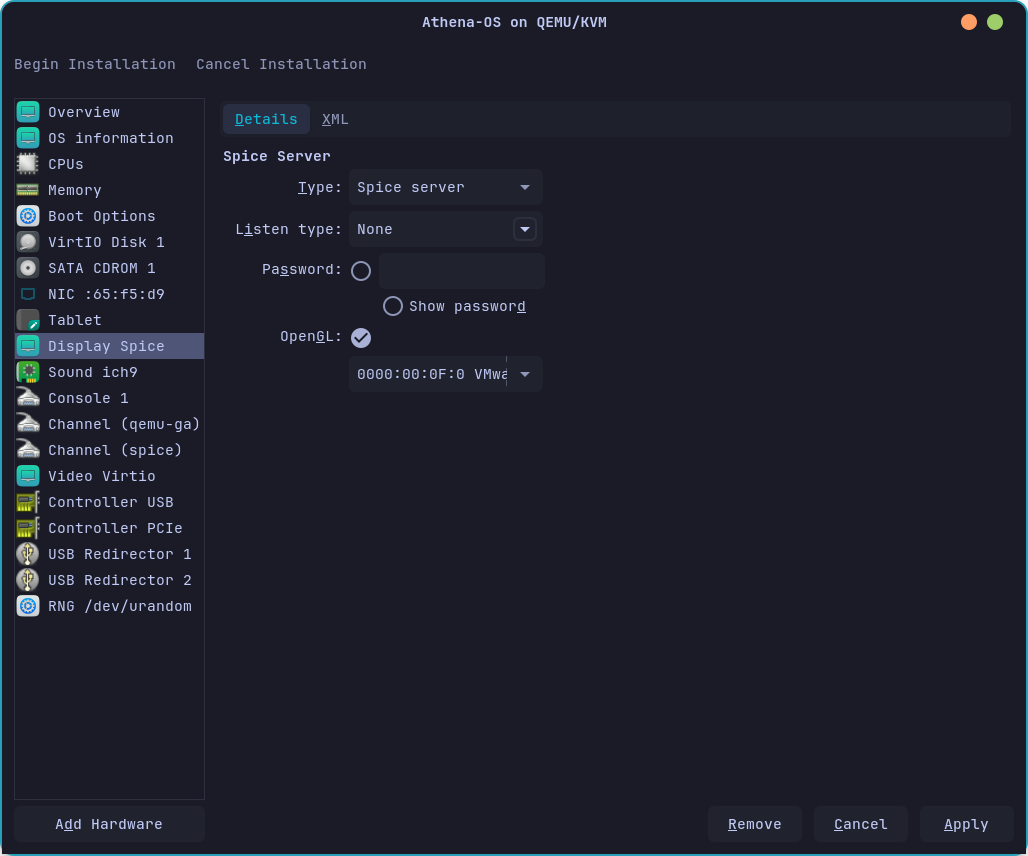Toggle the Show password option

tap(392, 305)
